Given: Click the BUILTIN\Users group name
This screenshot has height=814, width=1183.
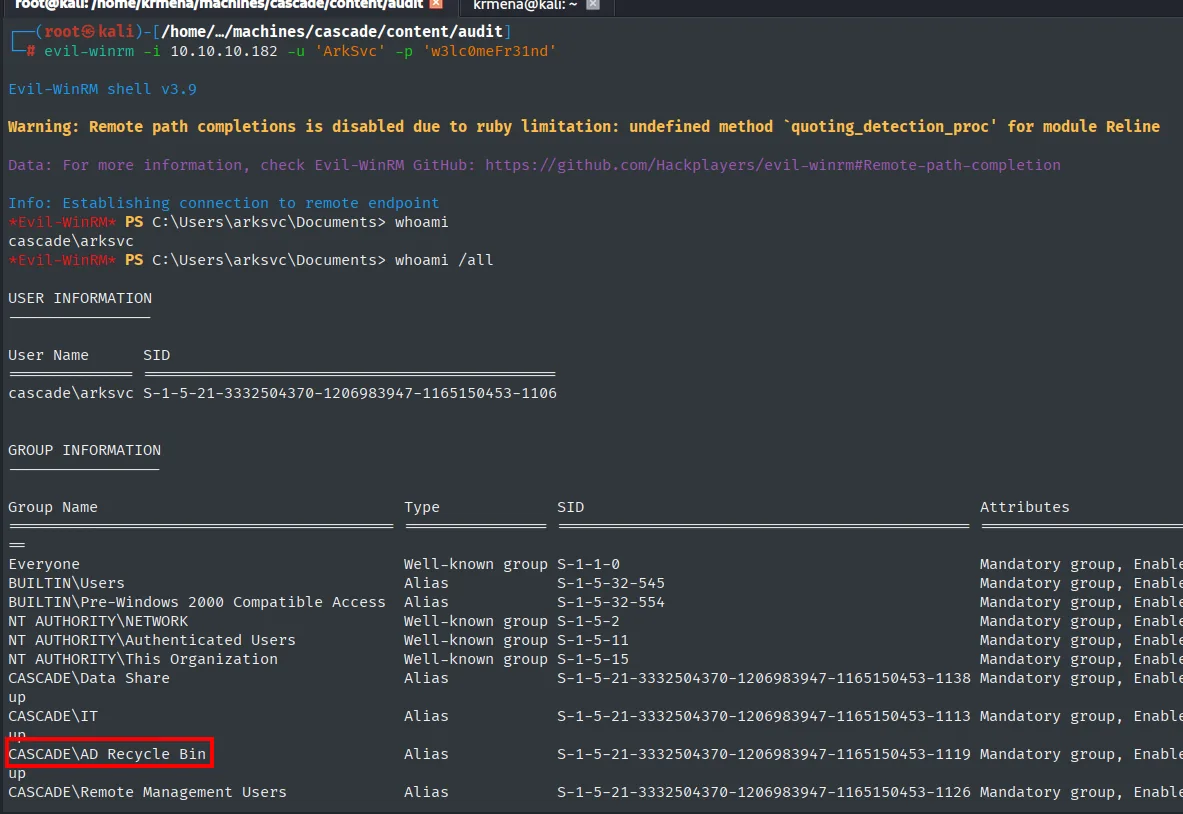Looking at the screenshot, I should click(66, 582).
